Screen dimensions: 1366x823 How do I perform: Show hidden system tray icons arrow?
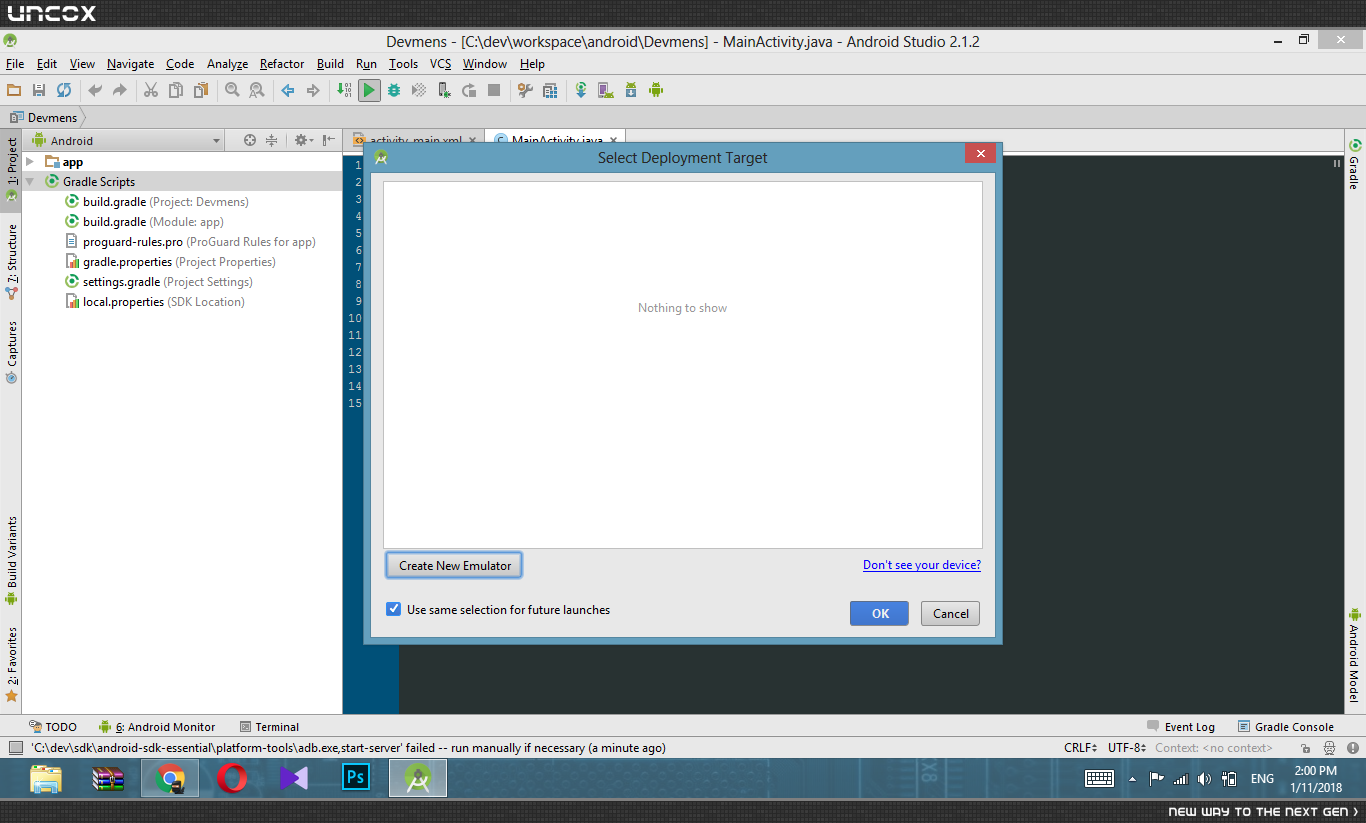click(x=1132, y=779)
